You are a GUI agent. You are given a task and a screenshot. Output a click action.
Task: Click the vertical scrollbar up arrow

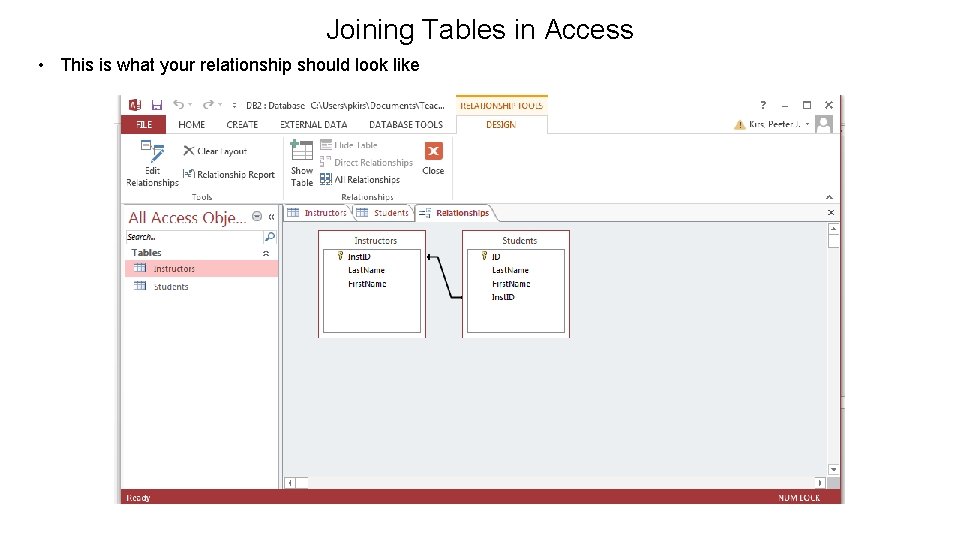click(x=833, y=229)
